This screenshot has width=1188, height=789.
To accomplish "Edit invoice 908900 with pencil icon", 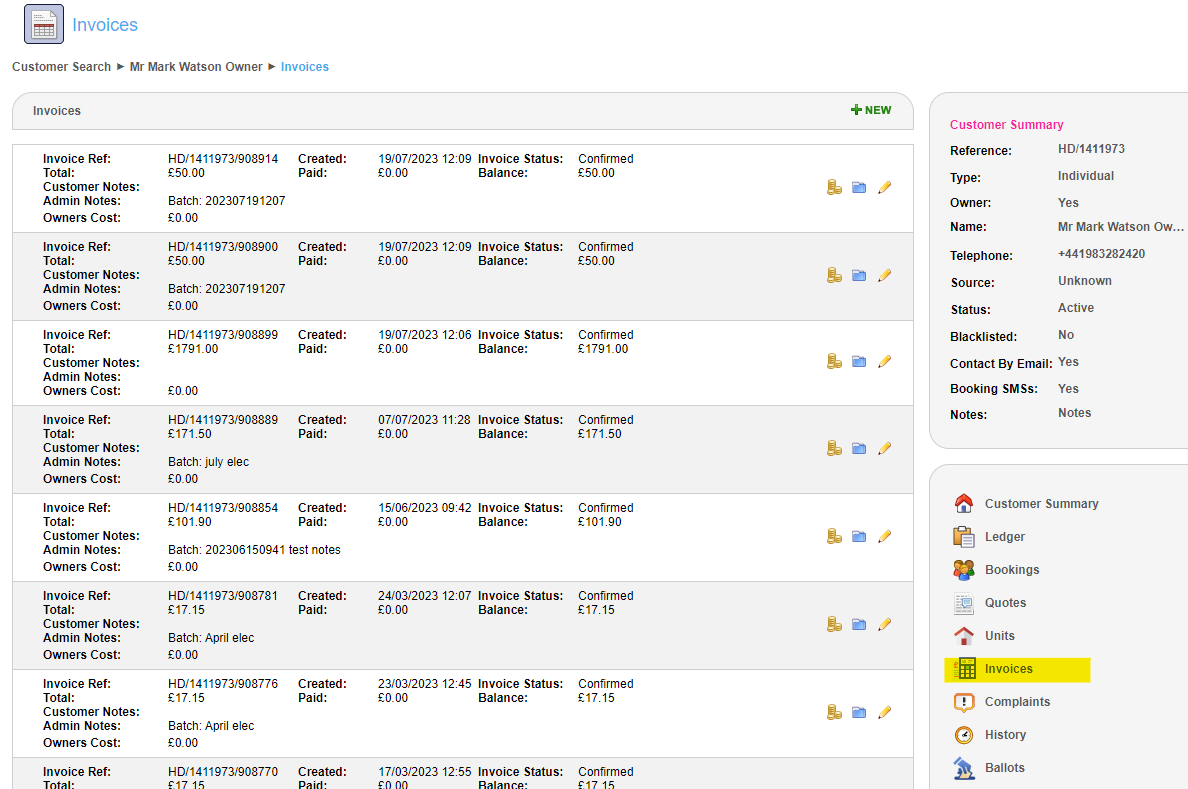I will (x=884, y=275).
